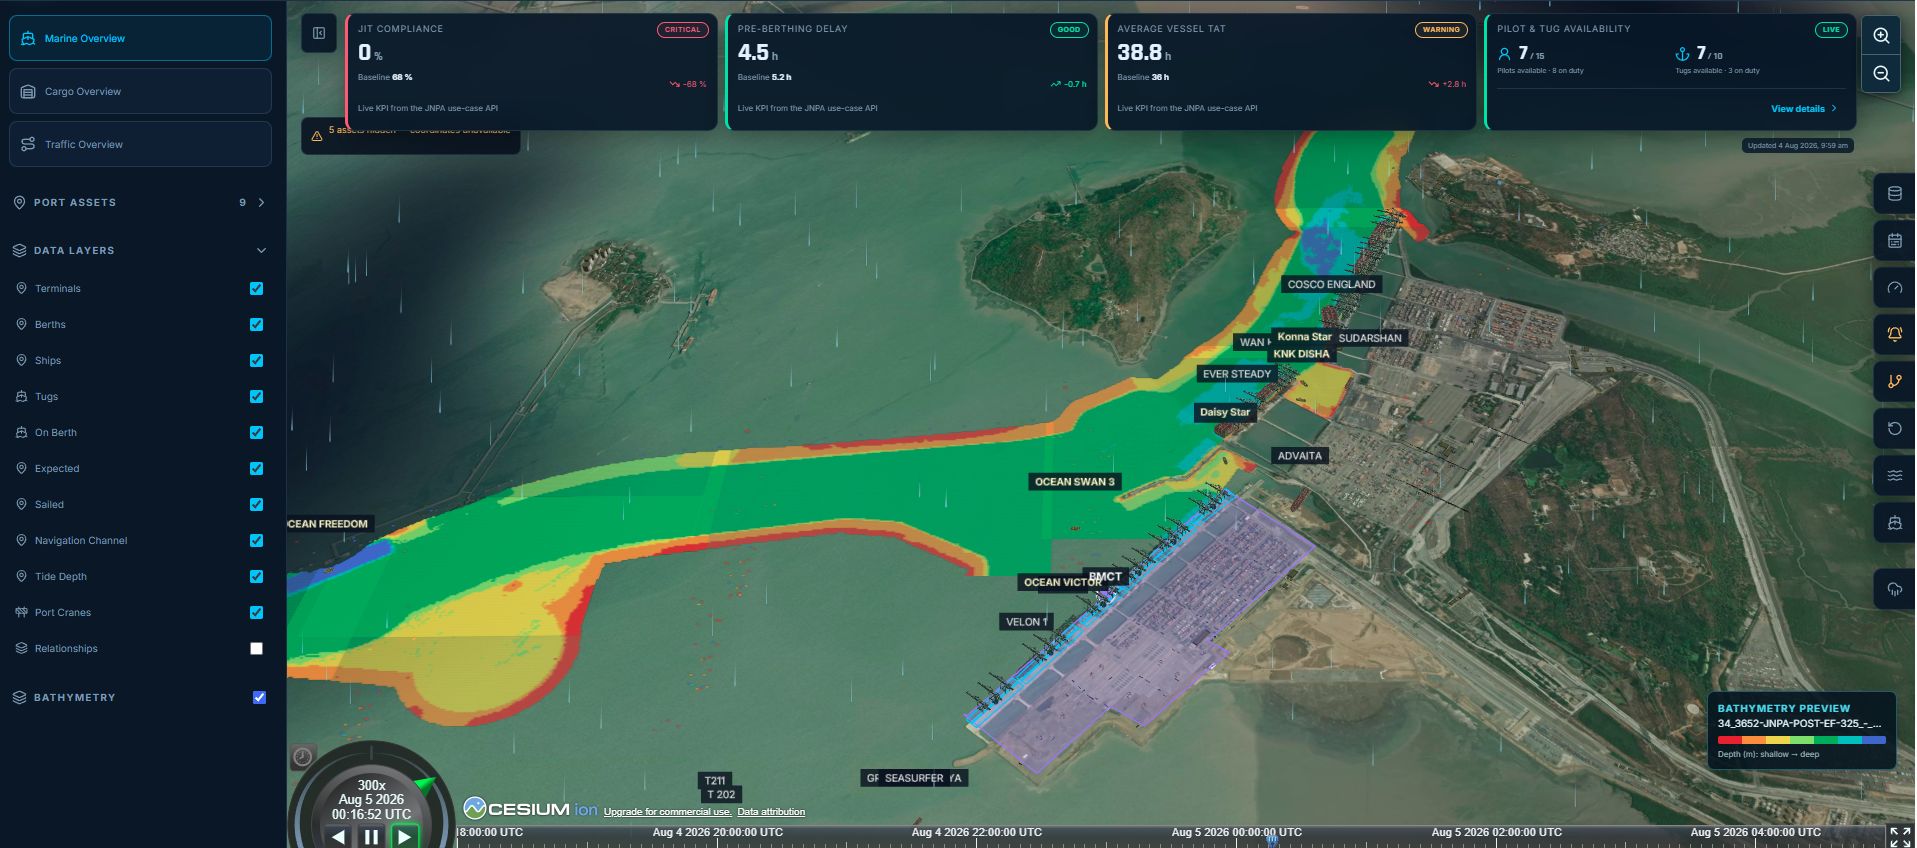Click the GOOD status badge
The height and width of the screenshot is (848, 1917).
tap(1069, 30)
